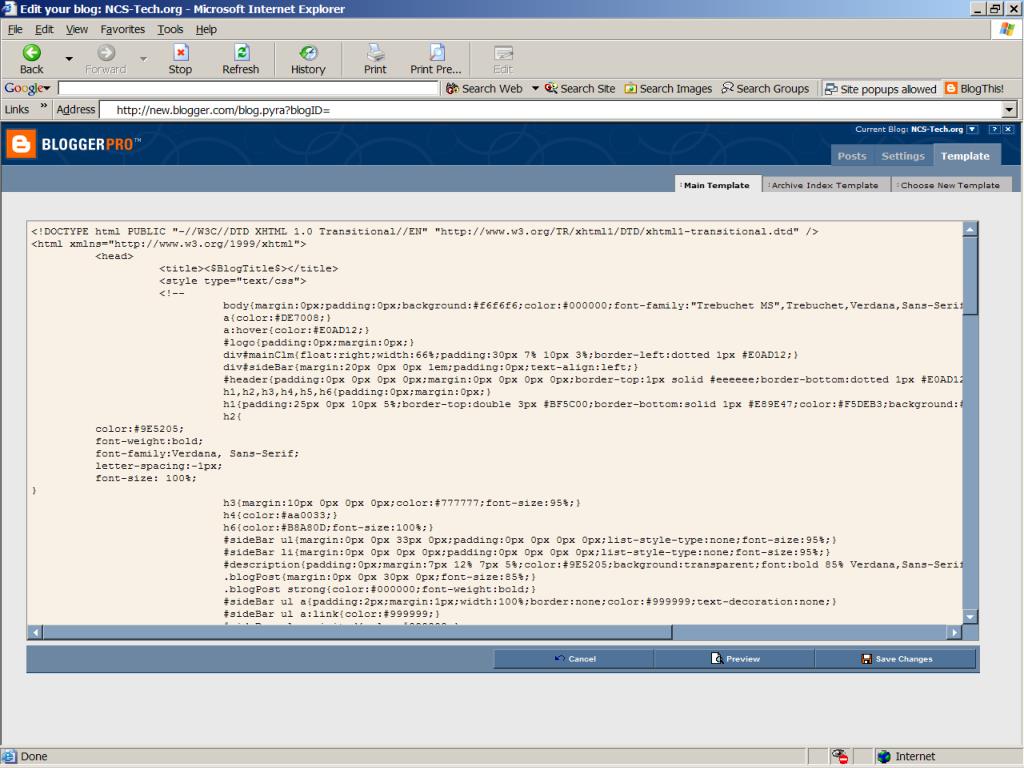Image resolution: width=1024 pixels, height=768 pixels.
Task: Expand the Search Web dropdown arrow
Action: coord(535,88)
